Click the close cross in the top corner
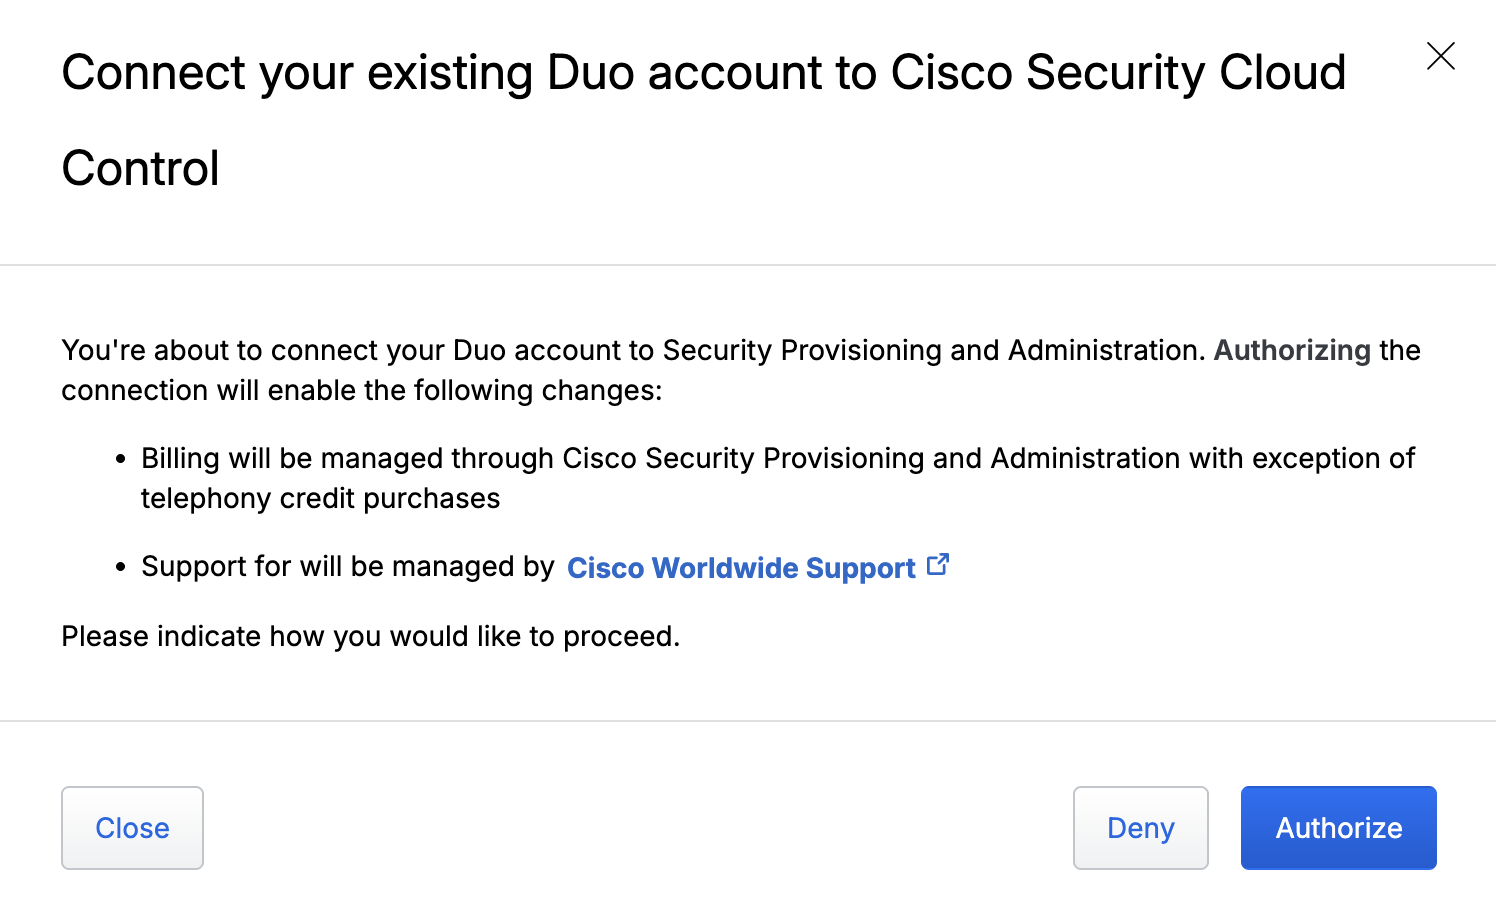The image size is (1496, 908). [x=1440, y=56]
